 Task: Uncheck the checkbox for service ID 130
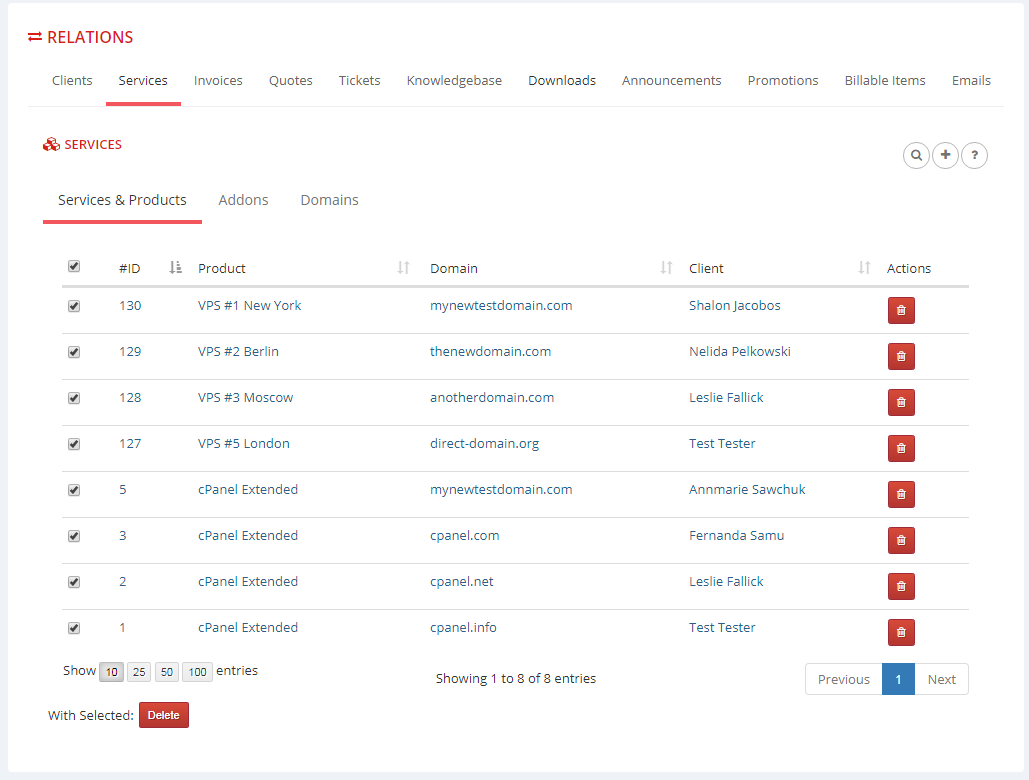[x=73, y=305]
